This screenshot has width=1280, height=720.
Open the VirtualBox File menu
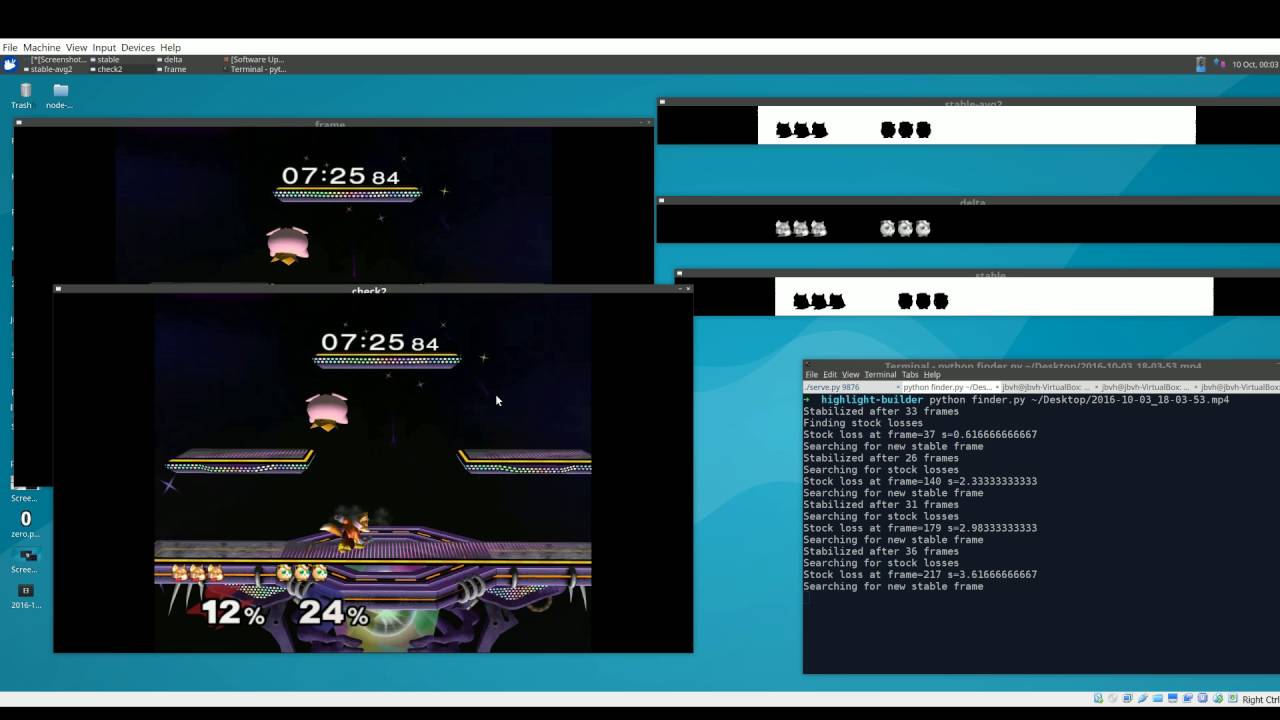tap(10, 47)
